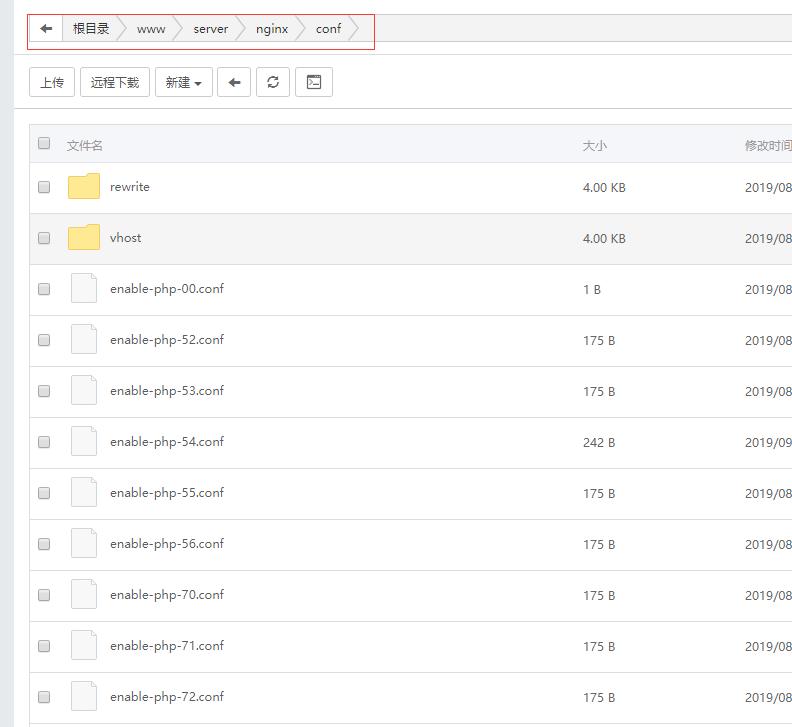Open the vhost folder name link
The width and height of the screenshot is (792, 727).
coord(126,238)
